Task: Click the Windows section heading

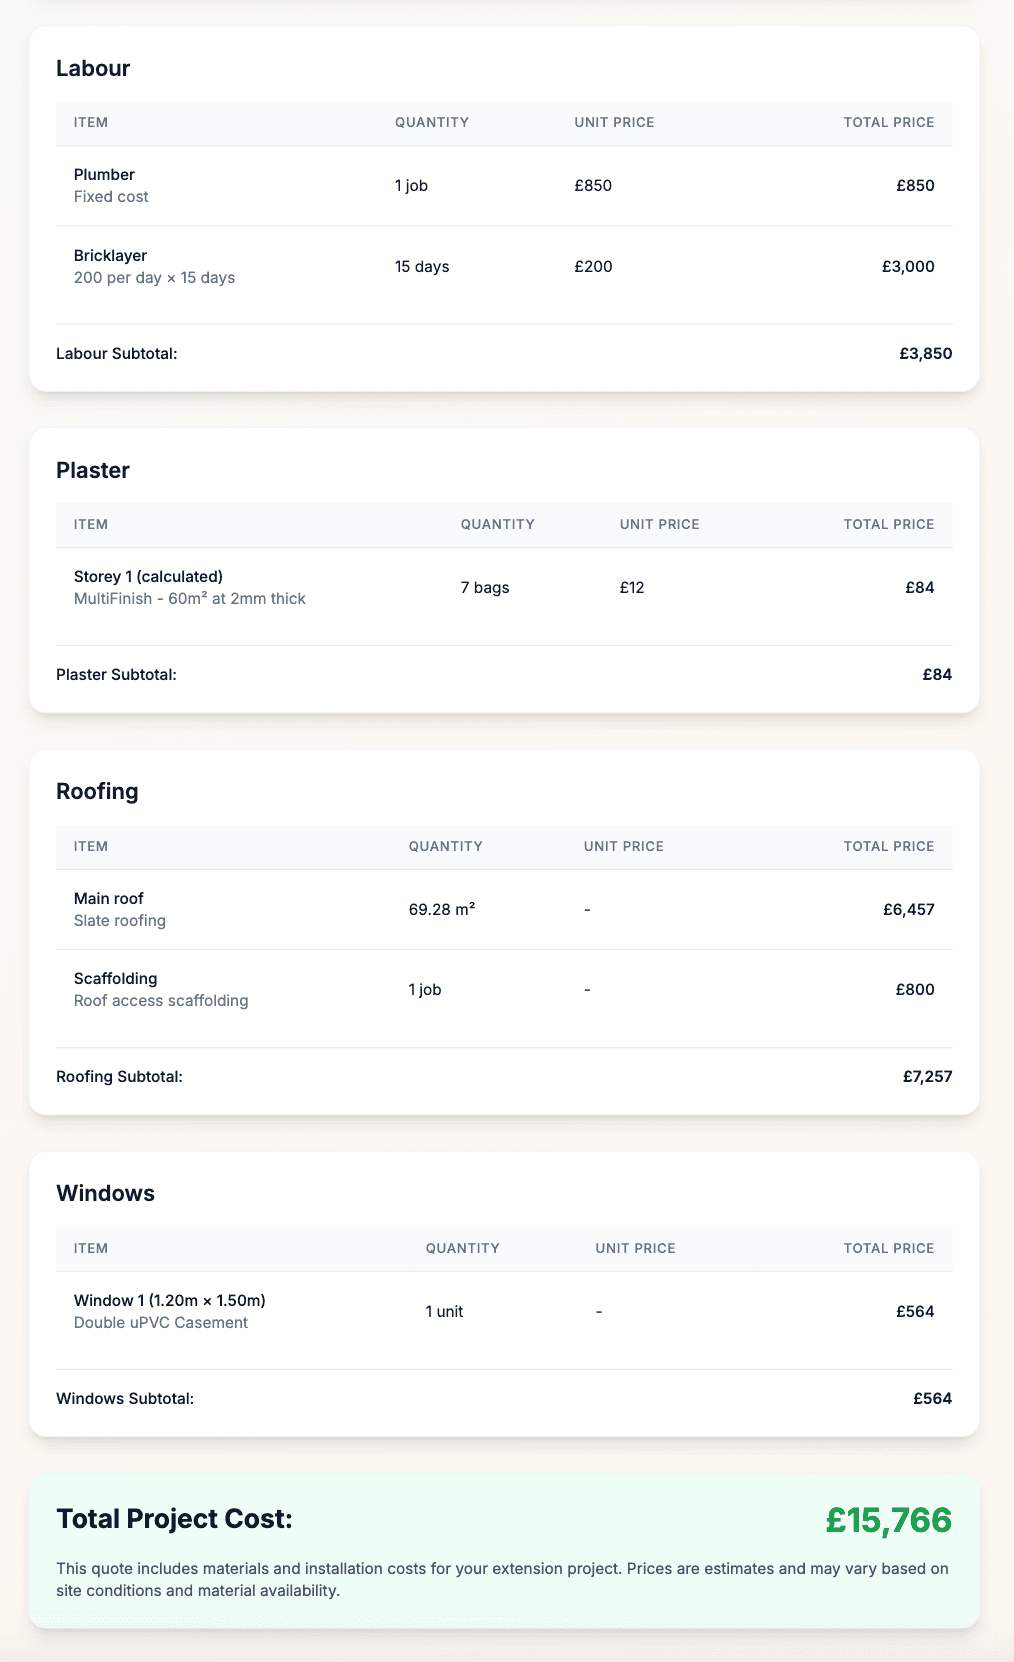Action: coord(105,1193)
